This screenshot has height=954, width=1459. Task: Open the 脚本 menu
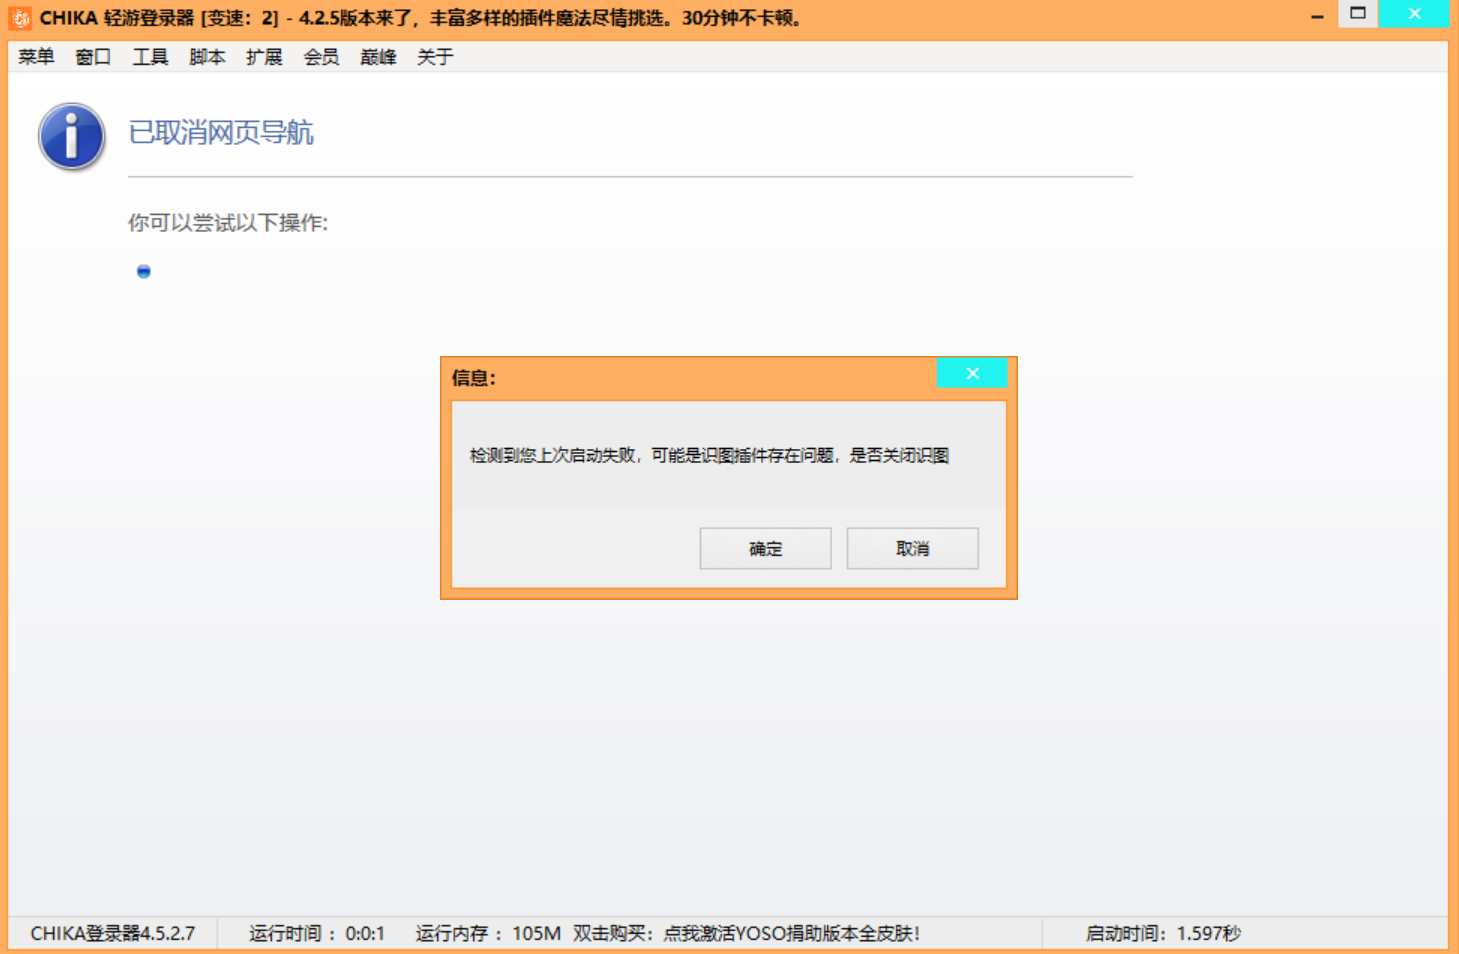click(x=207, y=57)
